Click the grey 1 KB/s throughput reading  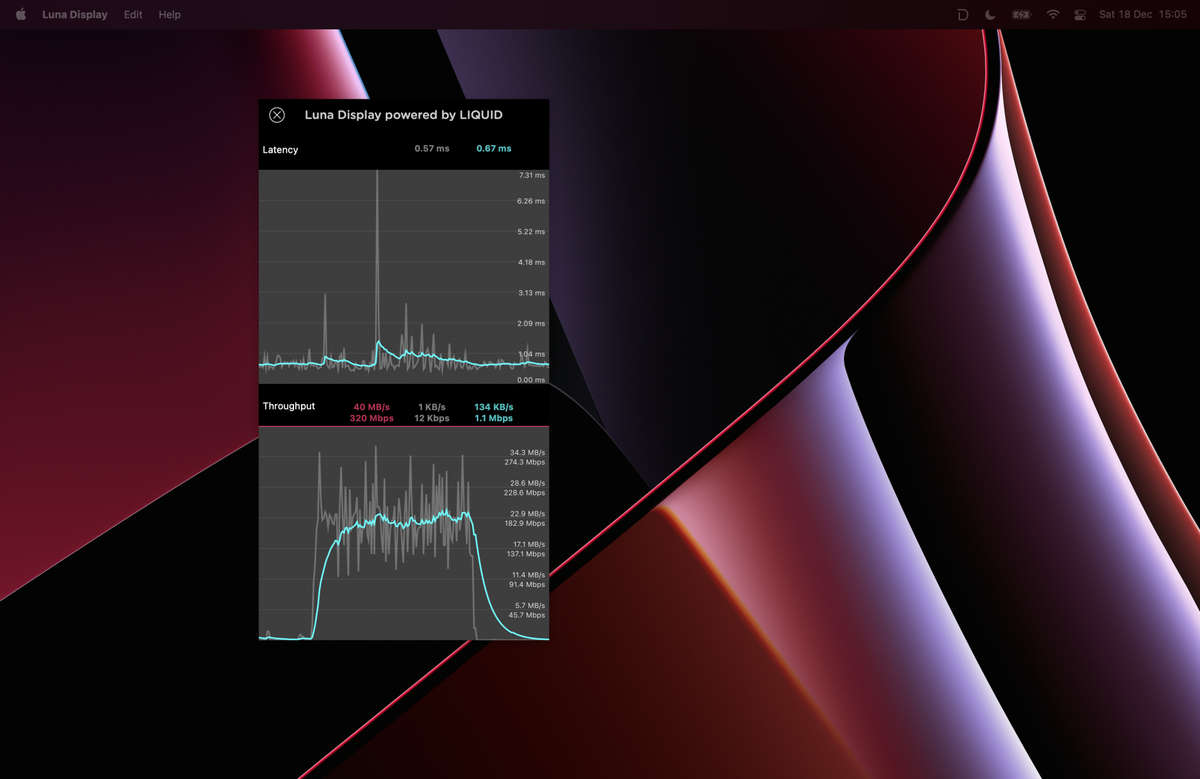tap(432, 407)
